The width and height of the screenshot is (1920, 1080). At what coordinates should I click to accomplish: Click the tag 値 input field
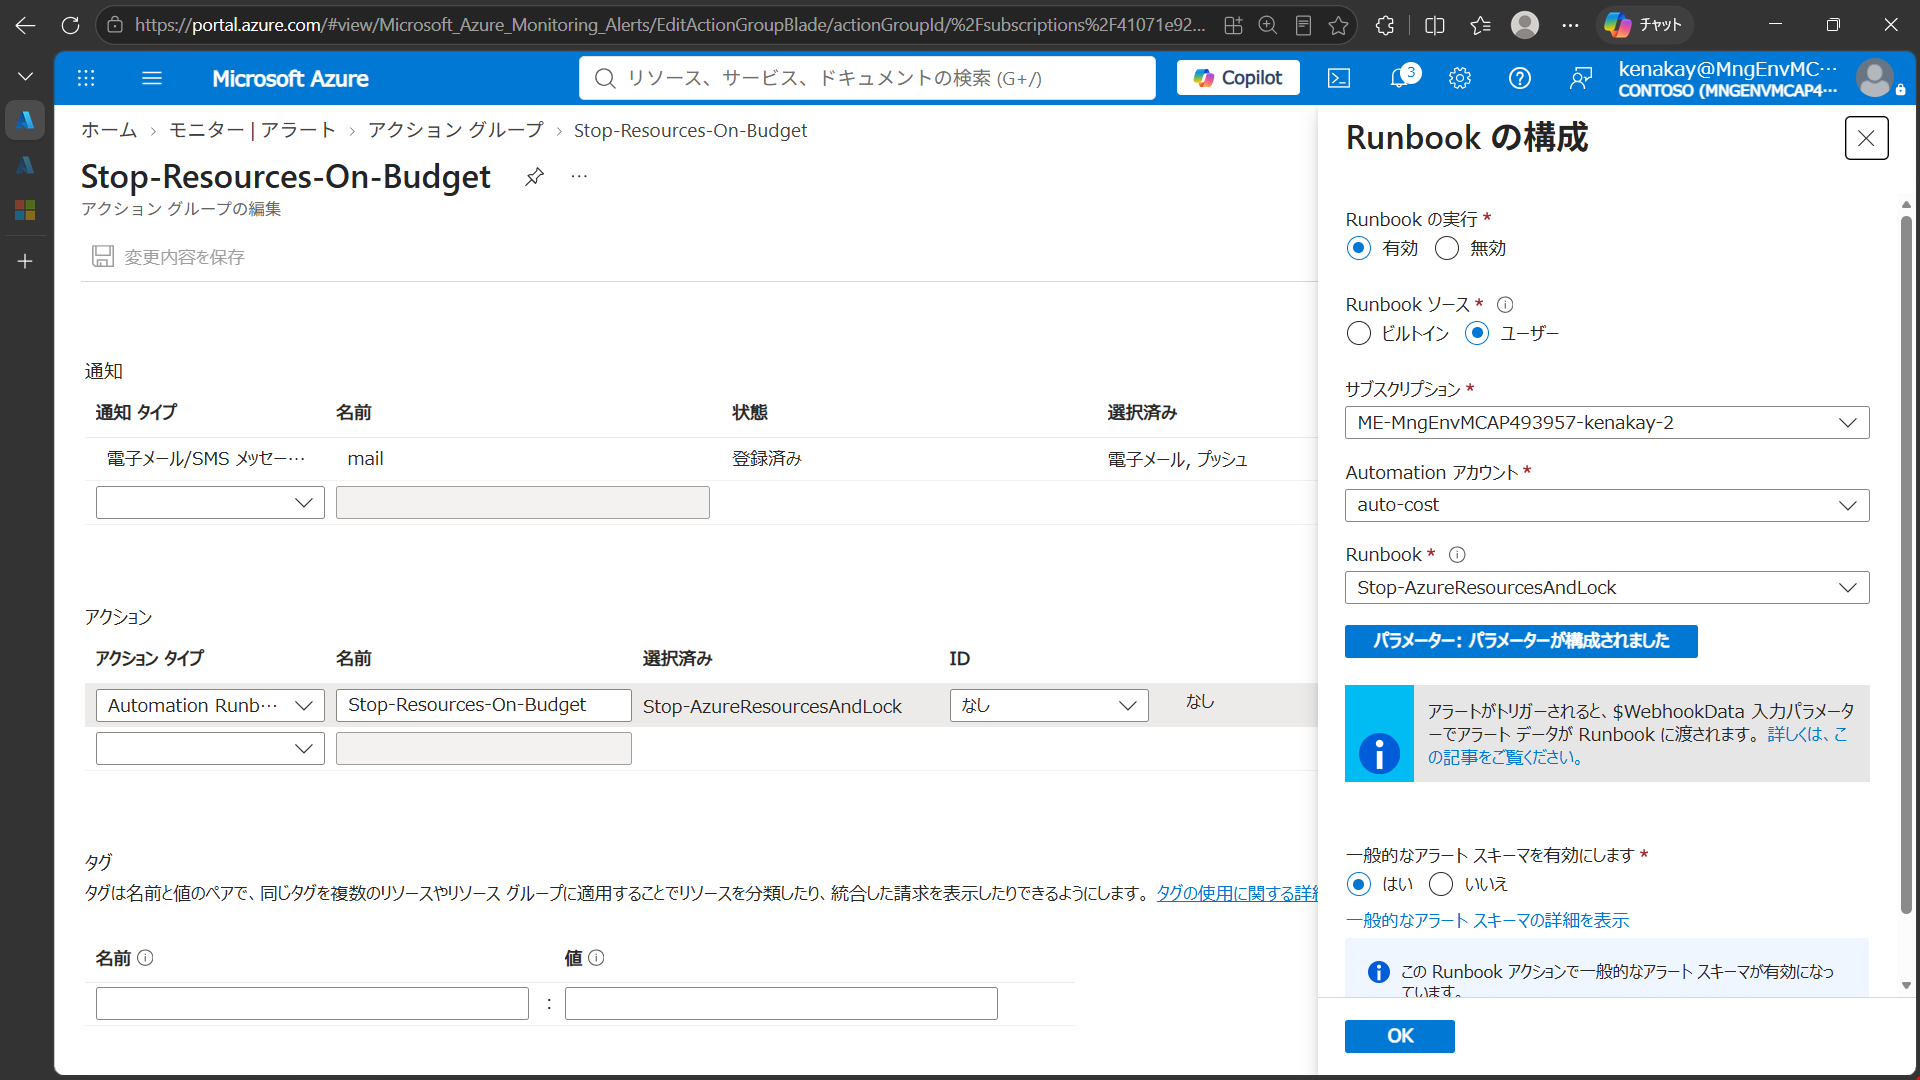[781, 1003]
